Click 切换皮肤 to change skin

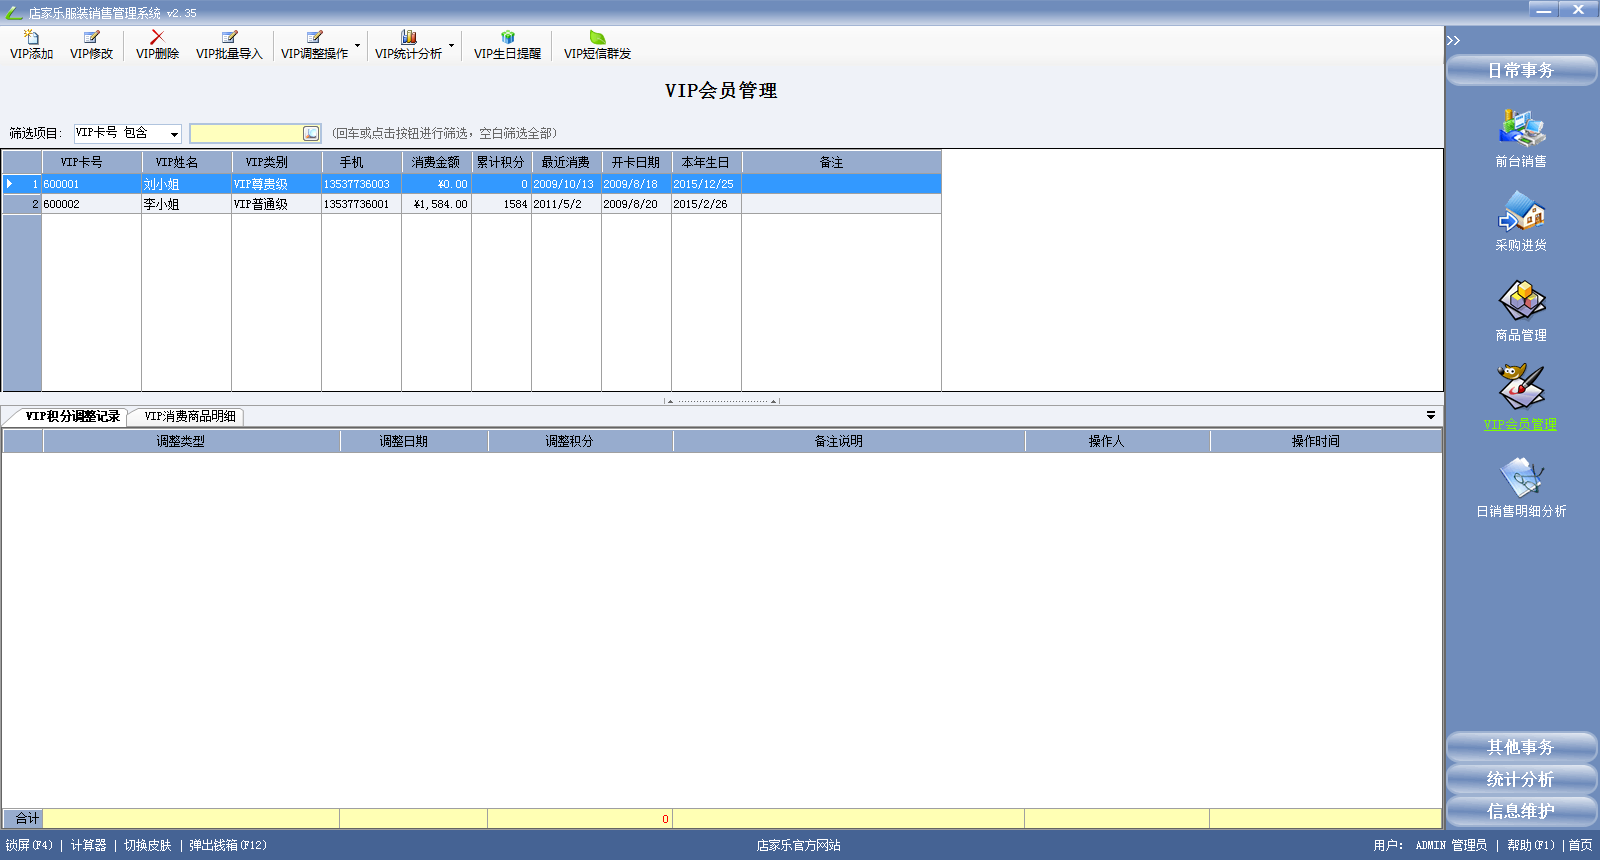tap(147, 845)
